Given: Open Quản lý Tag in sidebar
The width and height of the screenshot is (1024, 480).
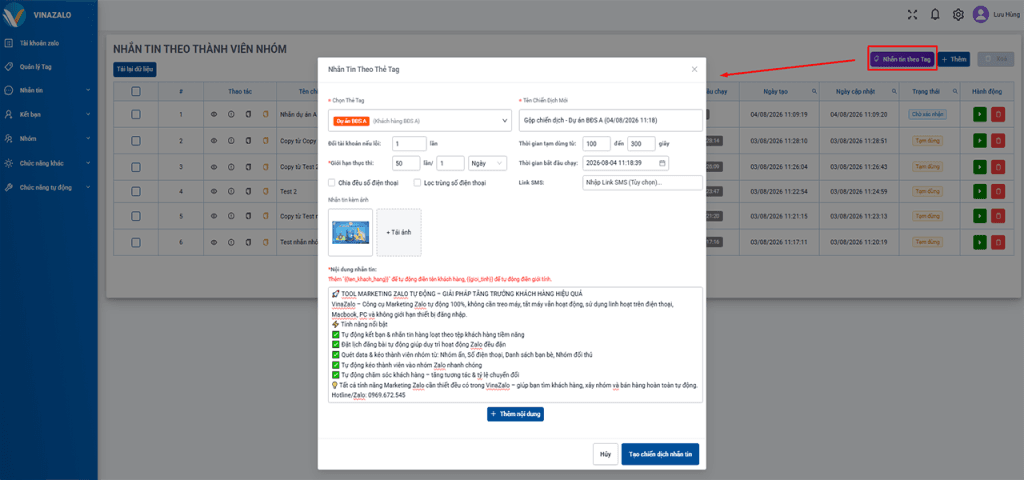Looking at the screenshot, I should pos(49,66).
